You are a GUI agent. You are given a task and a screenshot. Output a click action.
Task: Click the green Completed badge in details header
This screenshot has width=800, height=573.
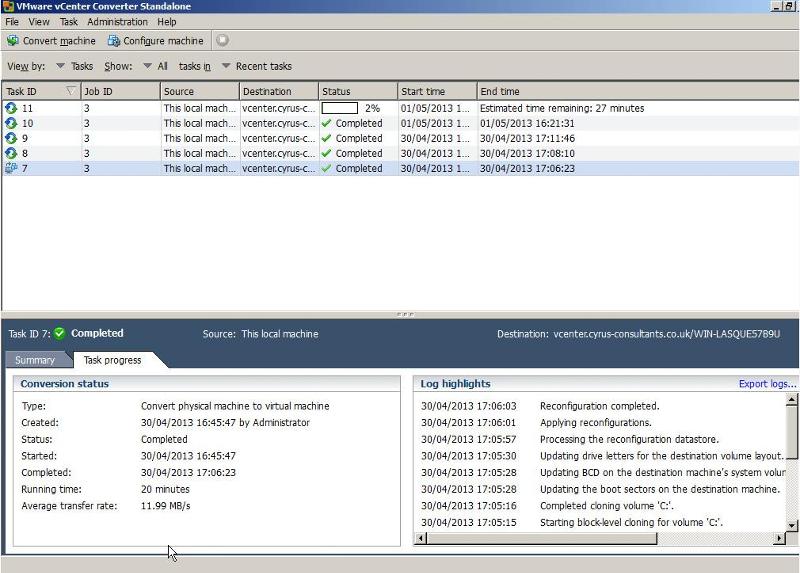click(x=60, y=333)
